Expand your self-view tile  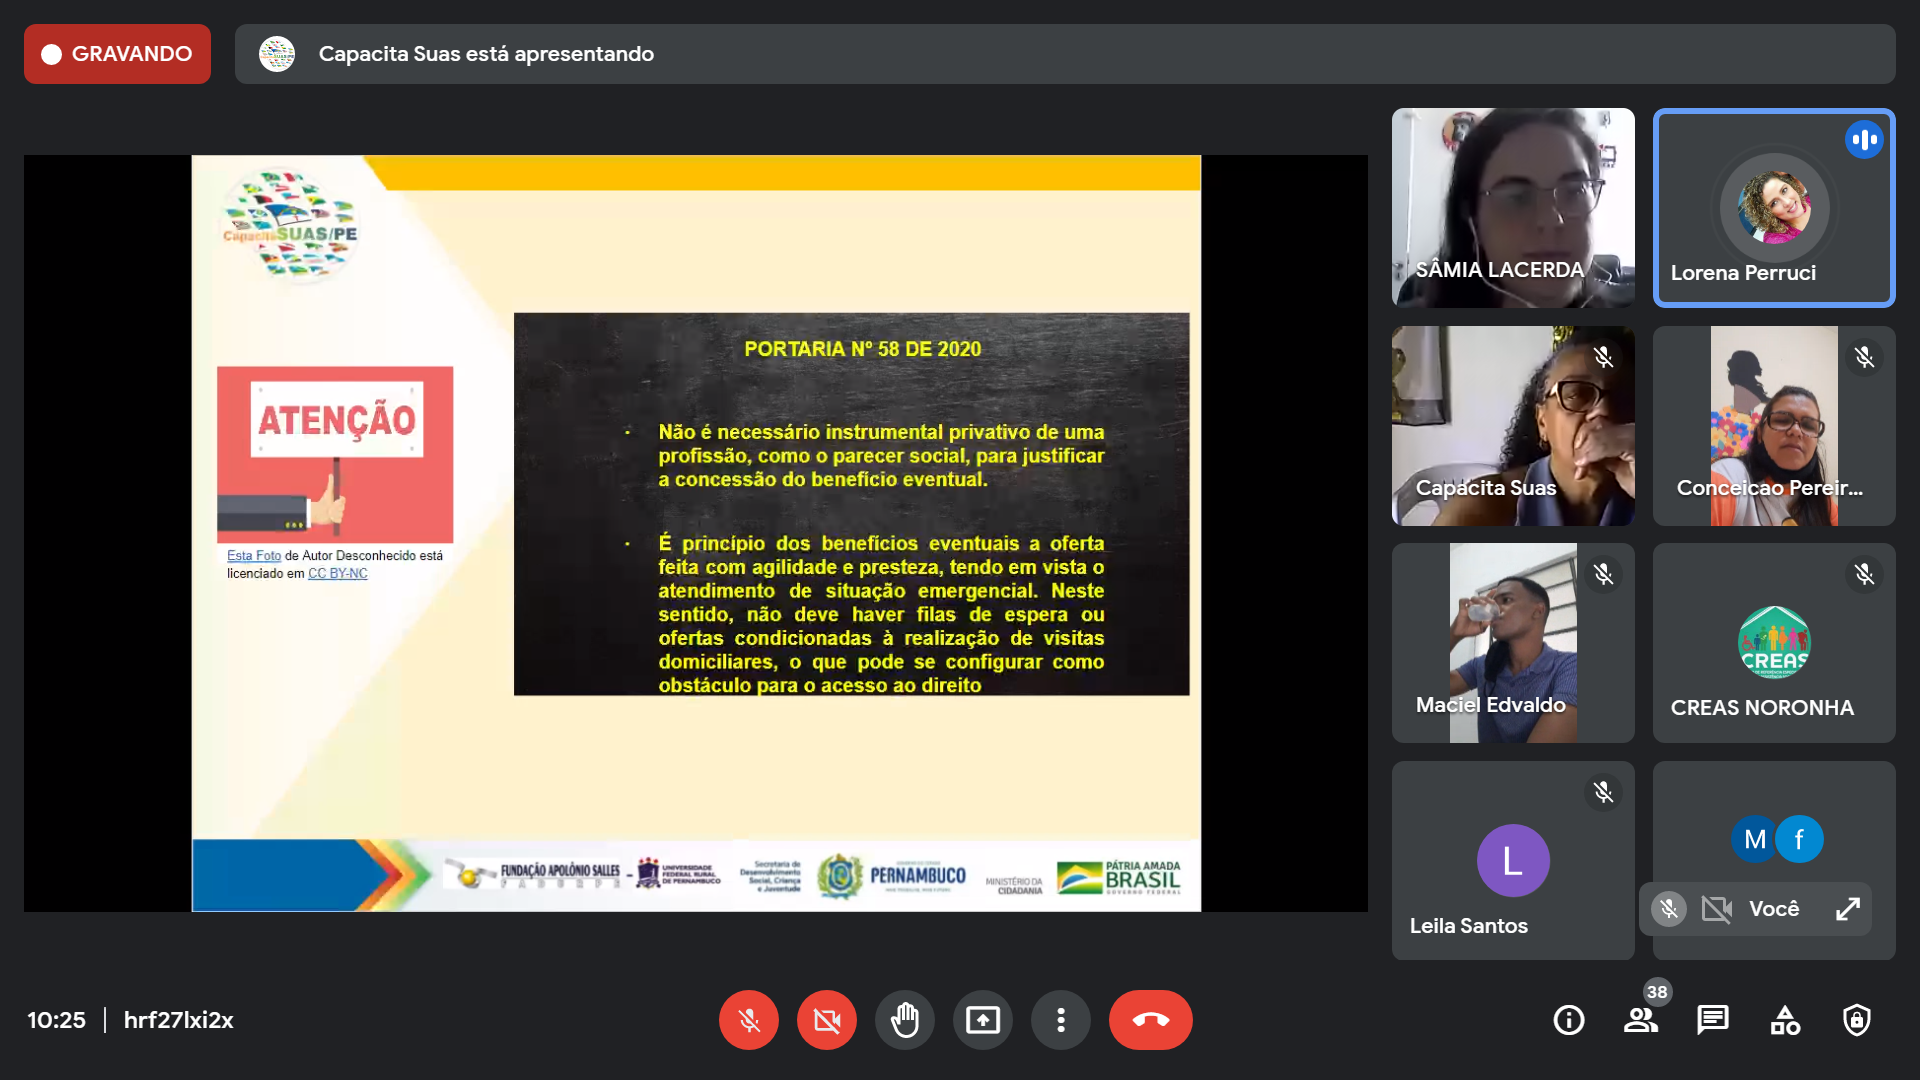(x=1847, y=908)
